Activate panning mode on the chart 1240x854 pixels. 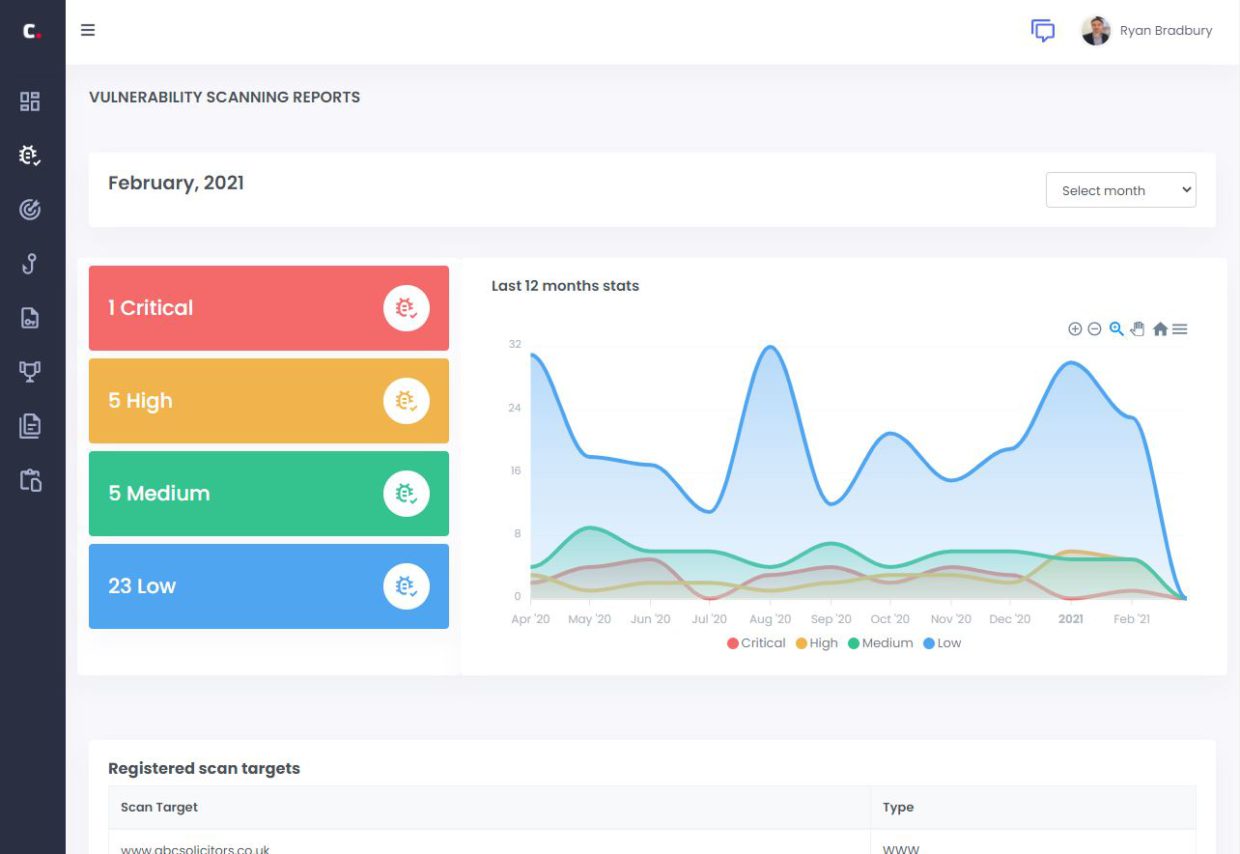1137,328
